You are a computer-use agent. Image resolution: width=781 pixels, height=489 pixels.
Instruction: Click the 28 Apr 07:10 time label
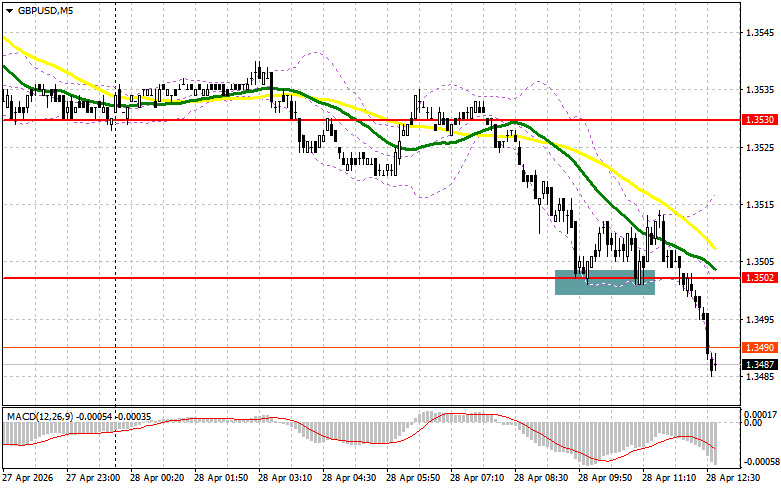[x=477, y=478]
